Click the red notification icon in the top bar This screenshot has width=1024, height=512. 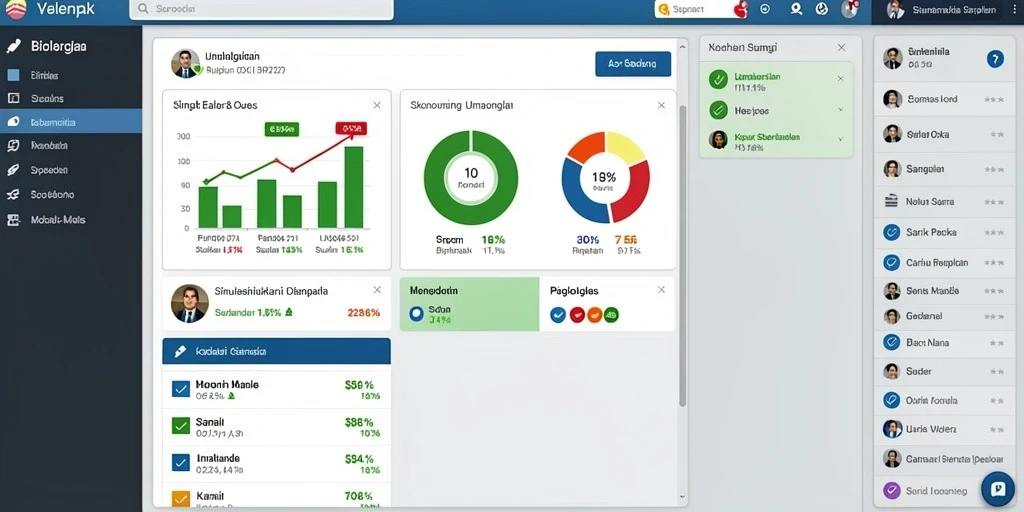click(741, 9)
